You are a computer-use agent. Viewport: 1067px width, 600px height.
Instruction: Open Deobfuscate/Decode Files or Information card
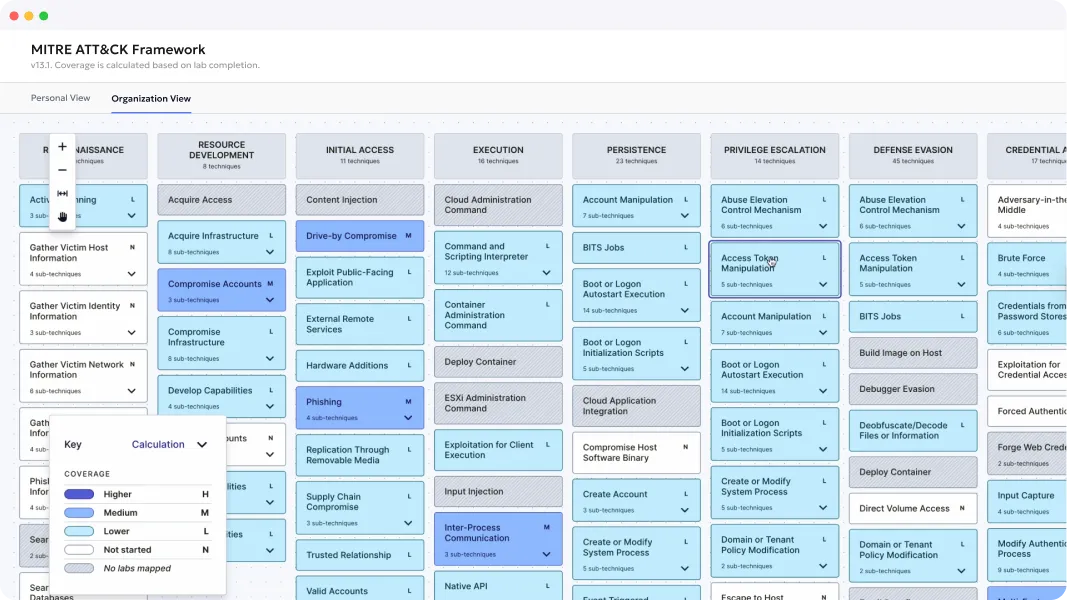pyautogui.click(x=913, y=431)
